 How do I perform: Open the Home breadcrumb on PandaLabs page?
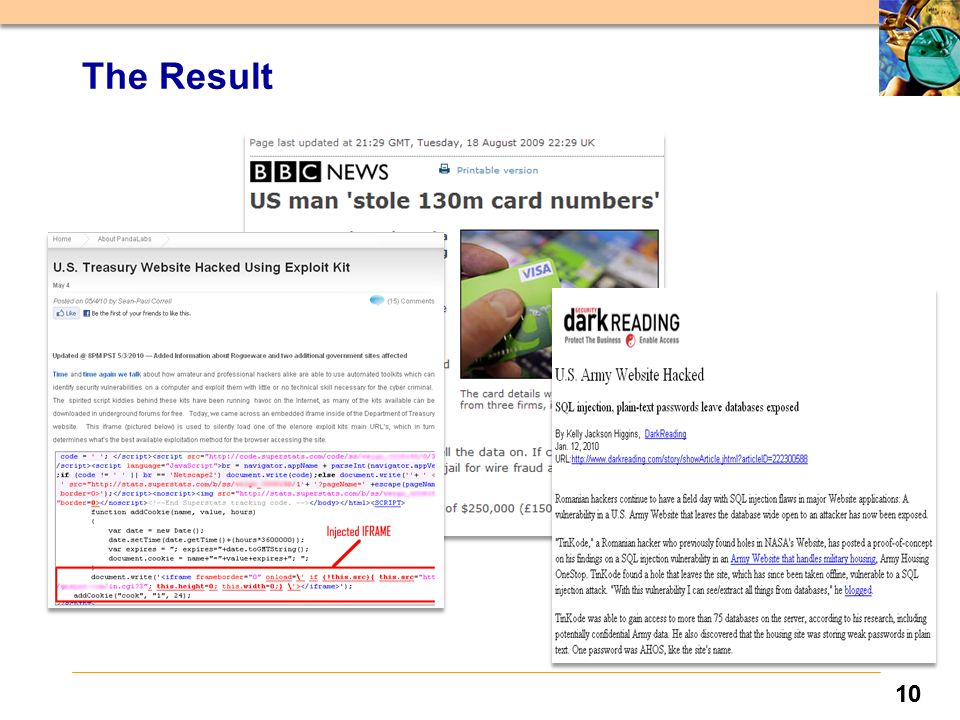point(62,239)
